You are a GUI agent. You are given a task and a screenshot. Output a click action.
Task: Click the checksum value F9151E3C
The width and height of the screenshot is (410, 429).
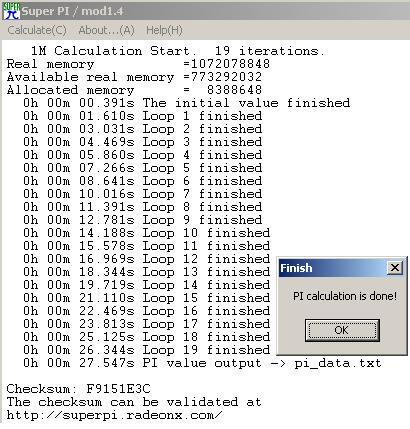click(x=119, y=389)
